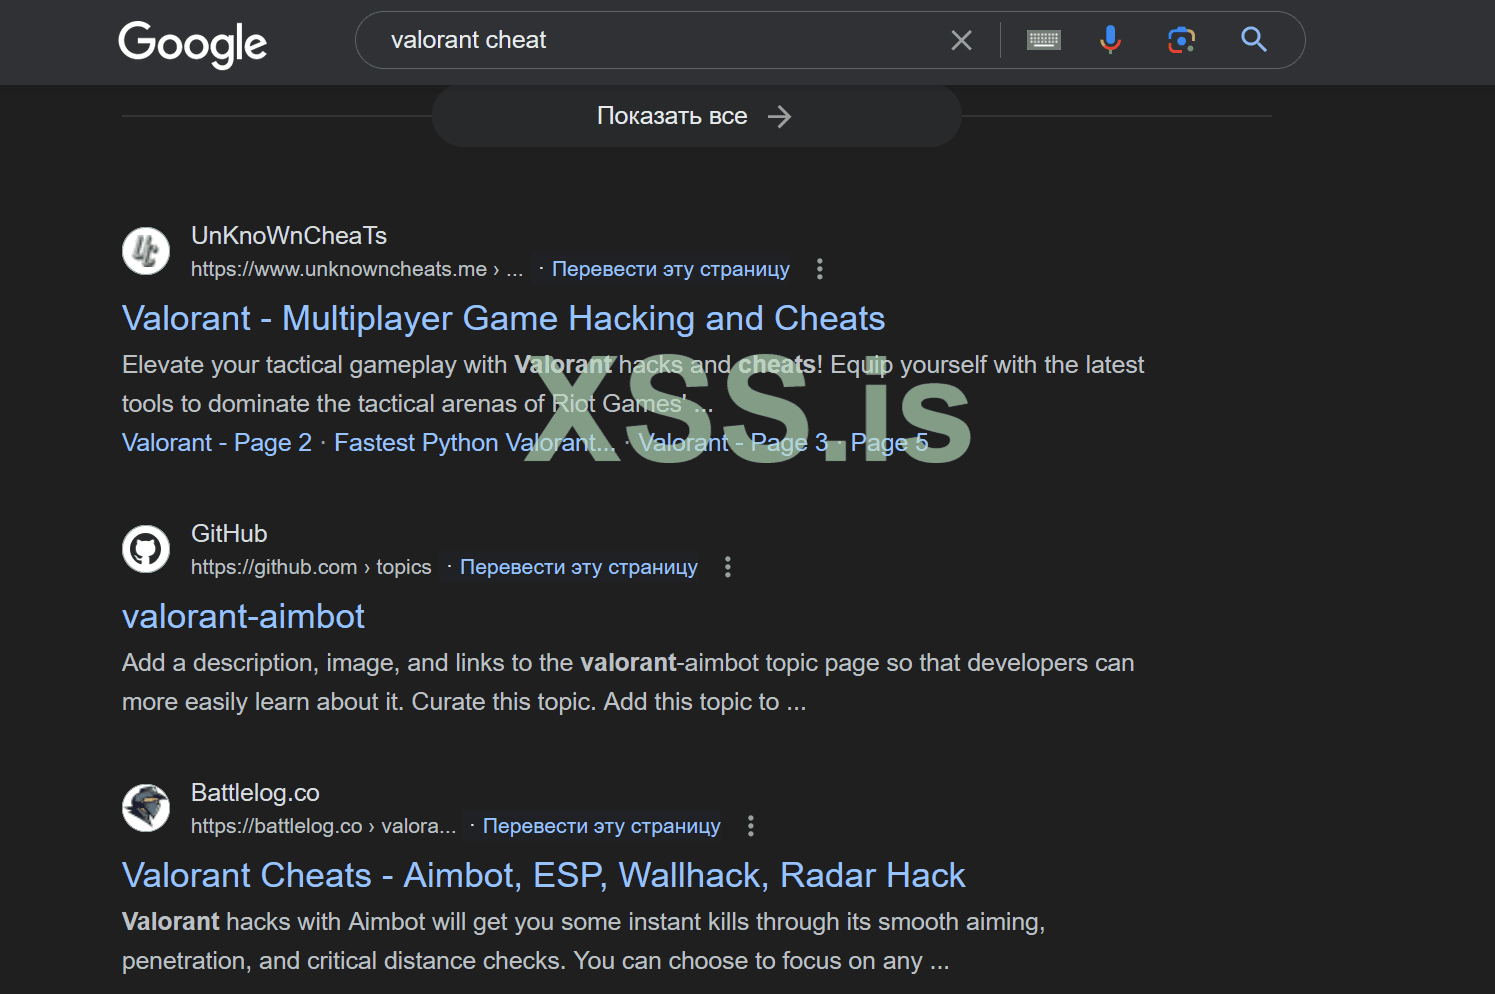Clear the search query with the X icon
The height and width of the screenshot is (994, 1495).
[x=961, y=40]
